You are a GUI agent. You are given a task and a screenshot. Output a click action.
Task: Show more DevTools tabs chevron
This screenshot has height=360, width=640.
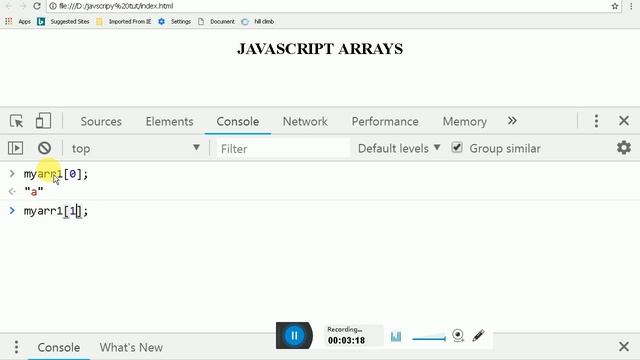tap(512, 121)
